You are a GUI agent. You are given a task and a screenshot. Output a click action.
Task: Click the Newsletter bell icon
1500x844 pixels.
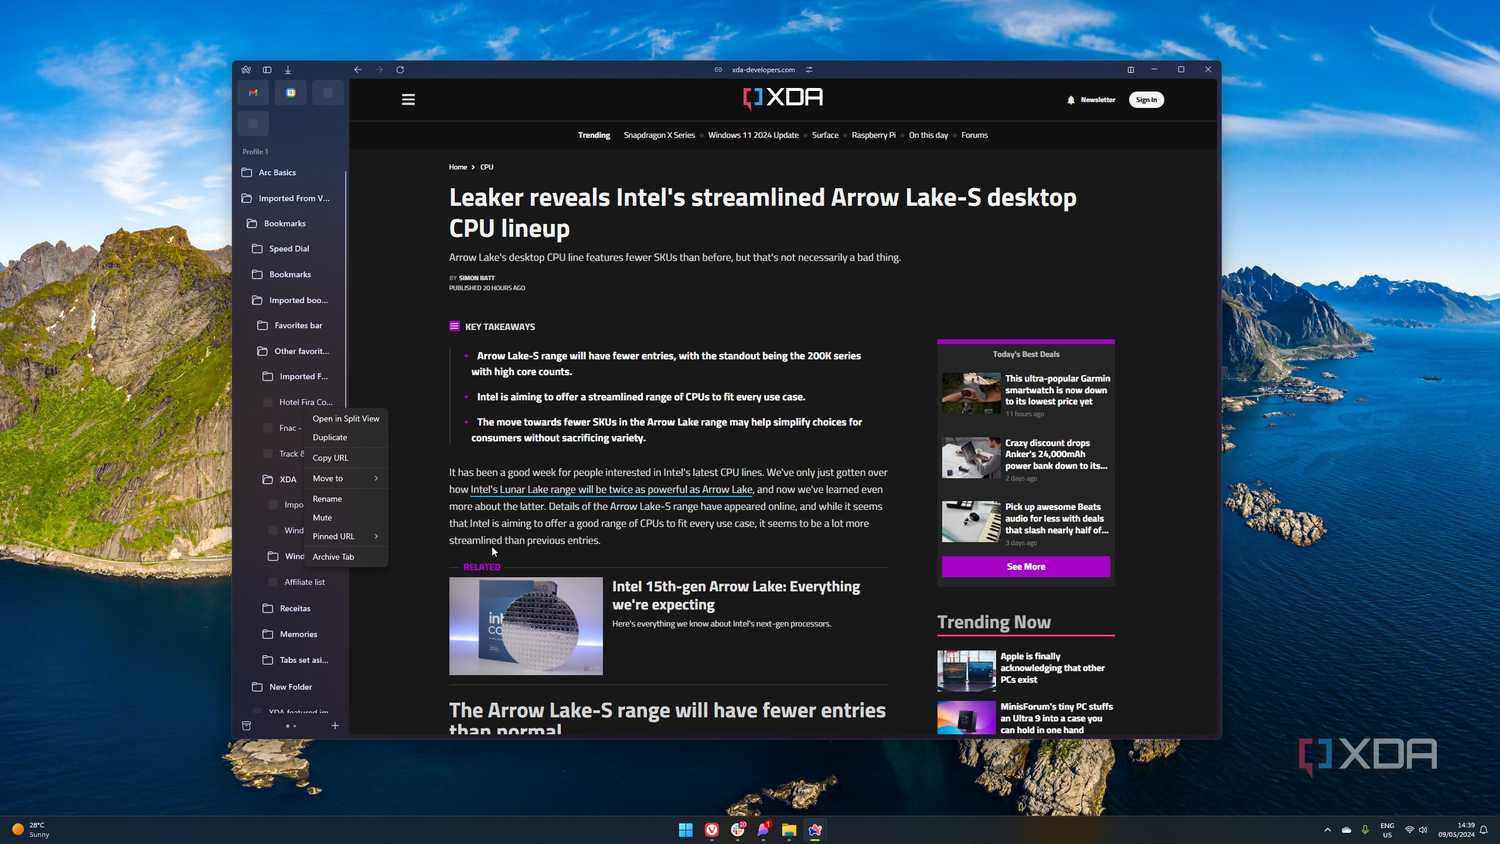(x=1071, y=100)
